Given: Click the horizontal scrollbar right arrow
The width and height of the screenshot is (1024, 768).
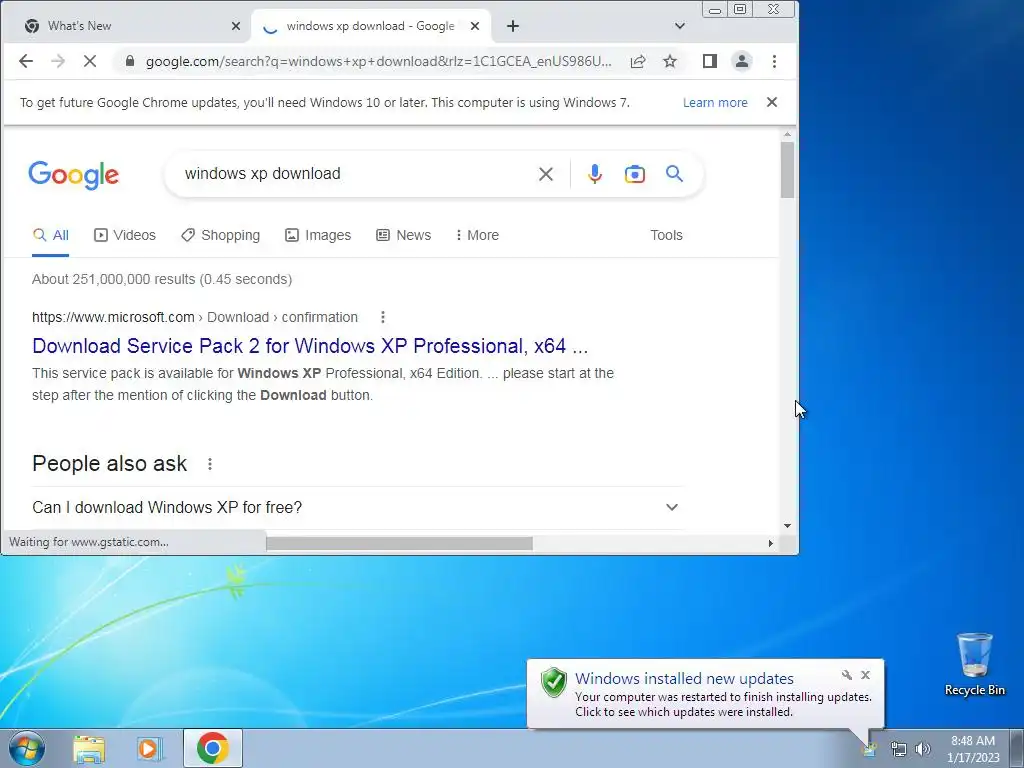Looking at the screenshot, I should (771, 543).
